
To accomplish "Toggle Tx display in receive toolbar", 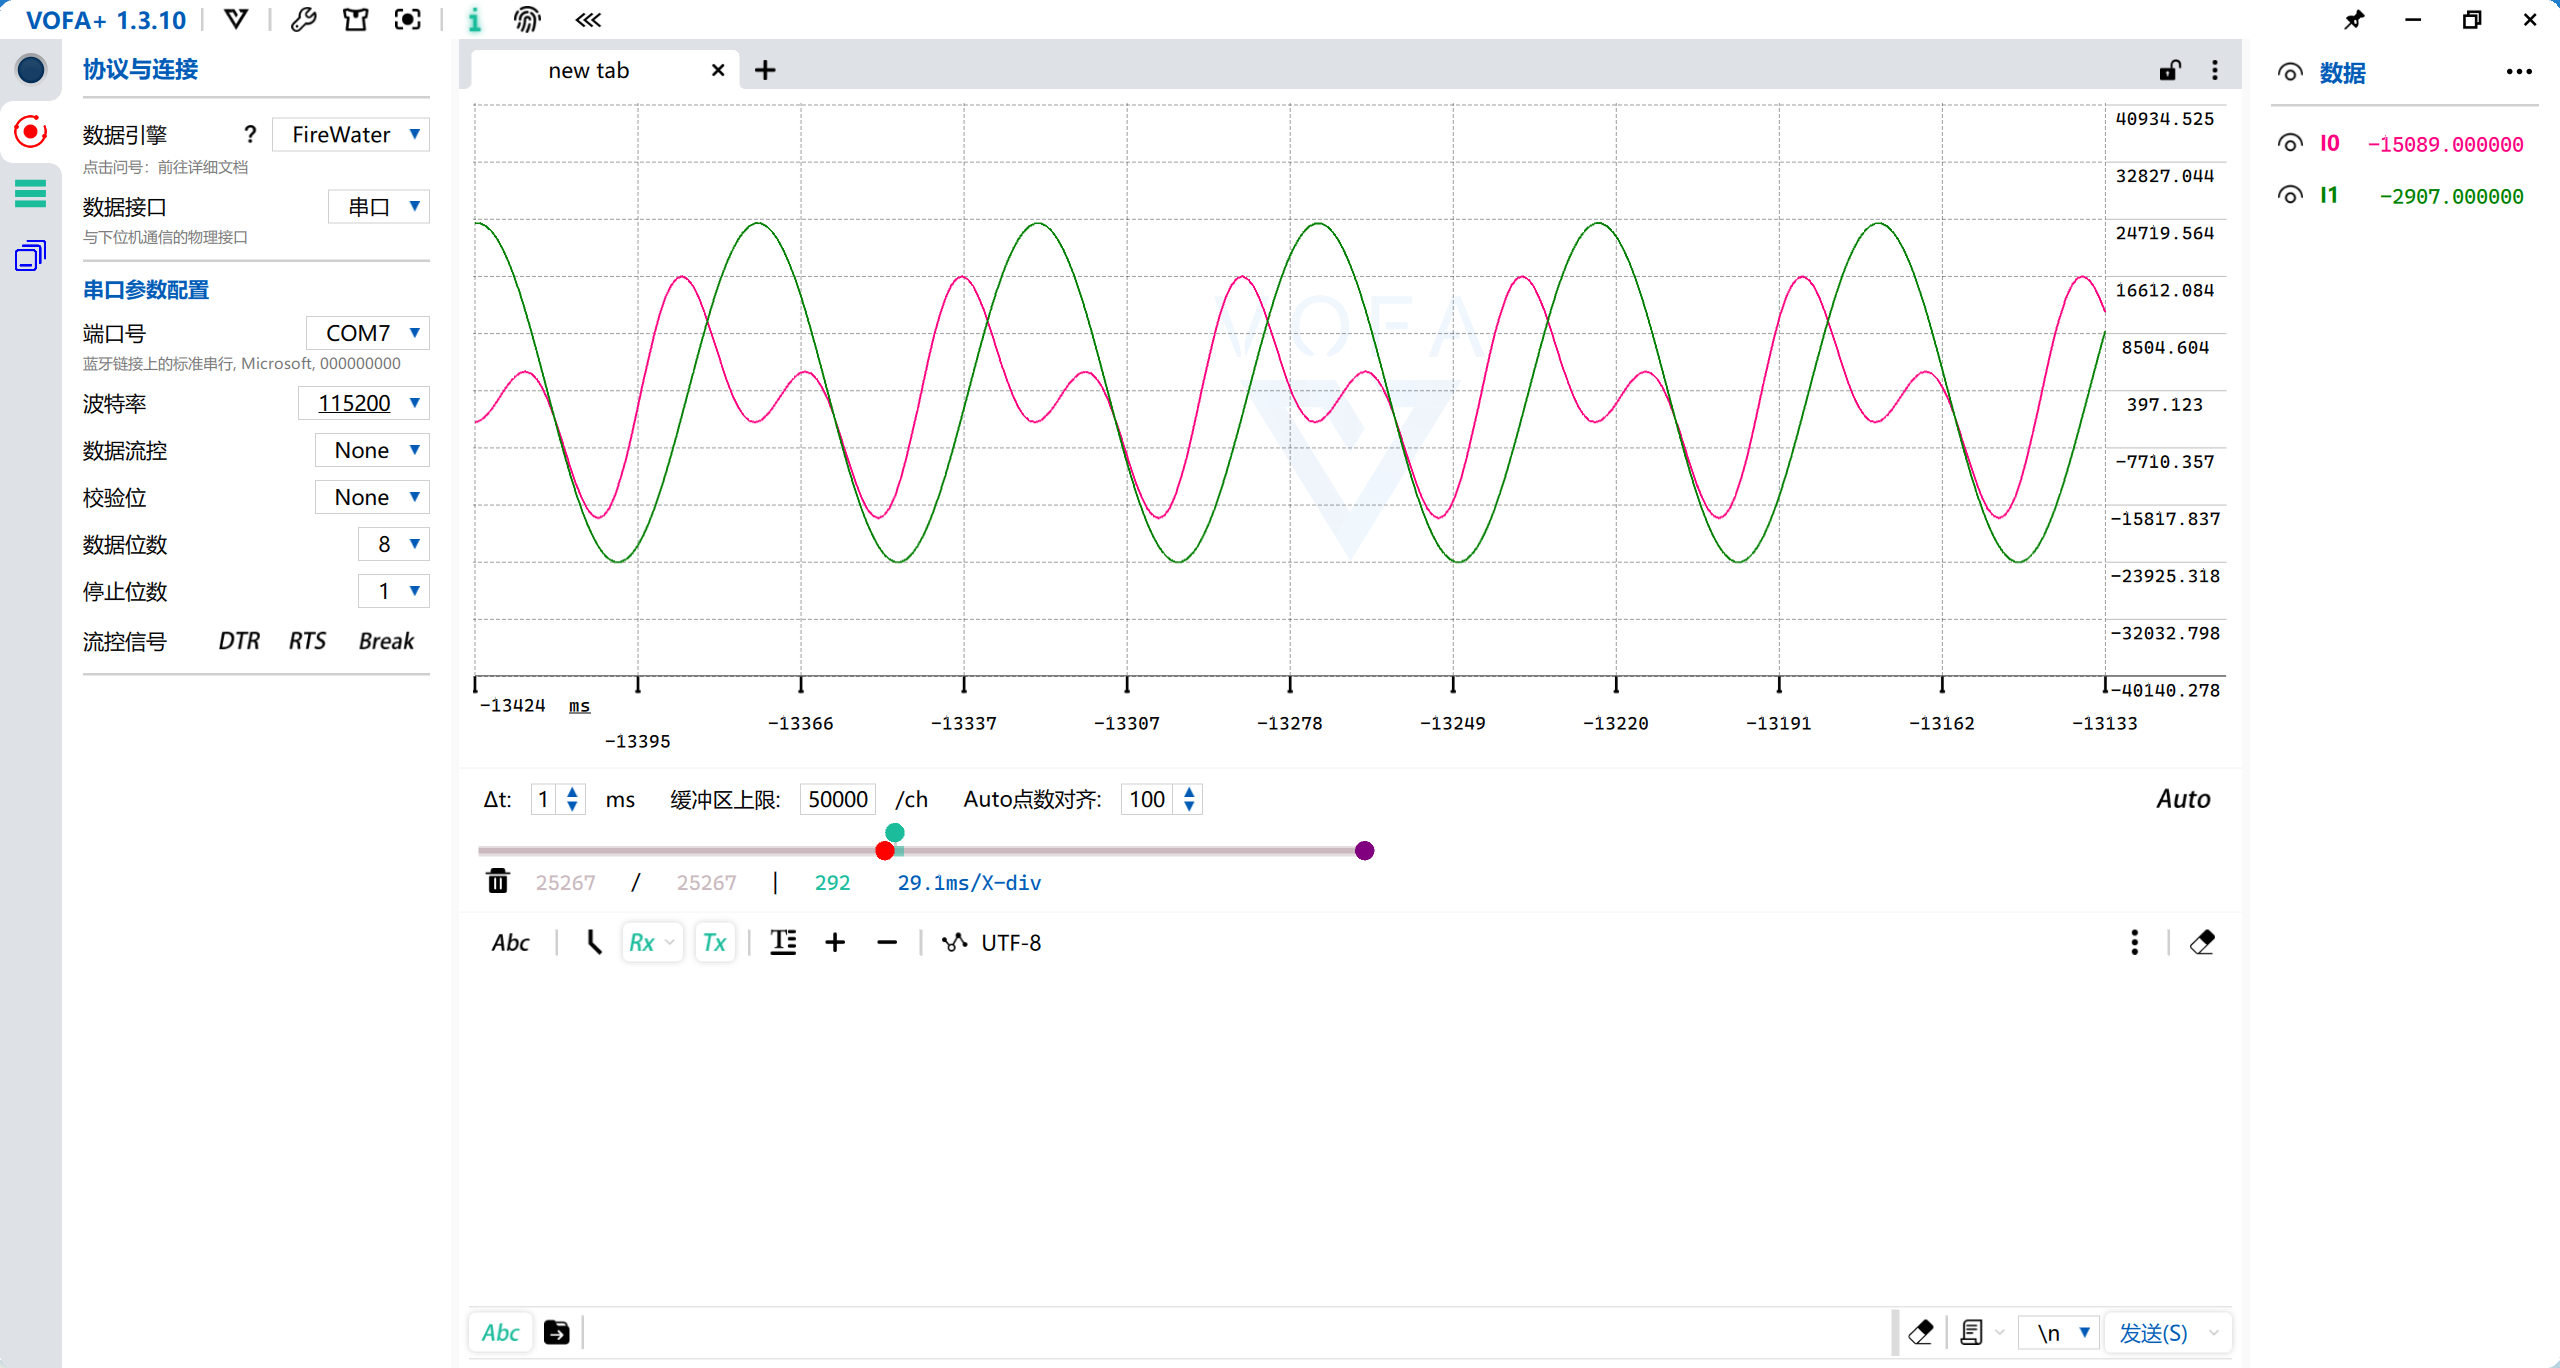I will click(714, 942).
